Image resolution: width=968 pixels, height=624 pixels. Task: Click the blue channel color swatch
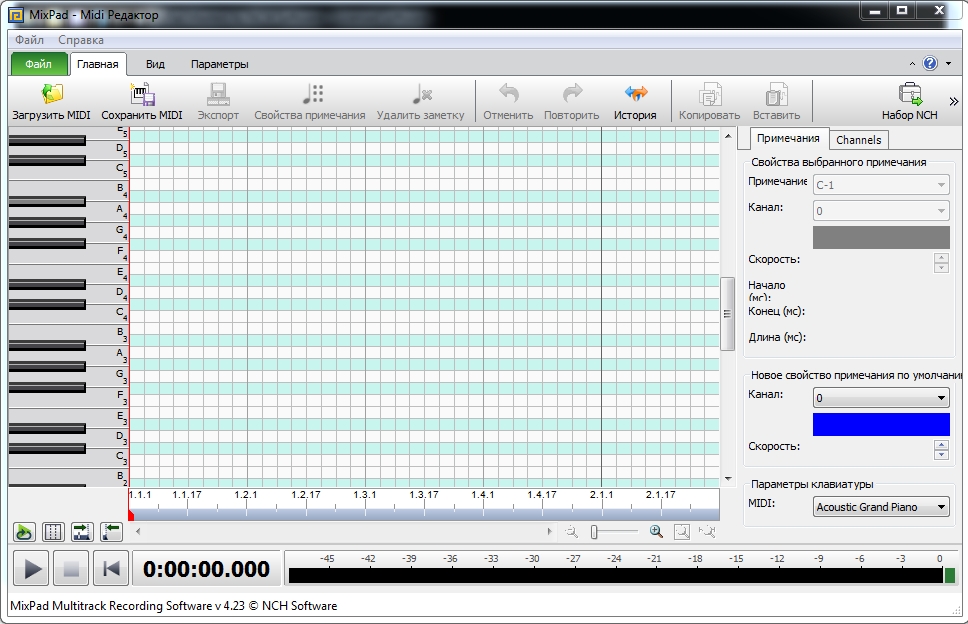881,425
